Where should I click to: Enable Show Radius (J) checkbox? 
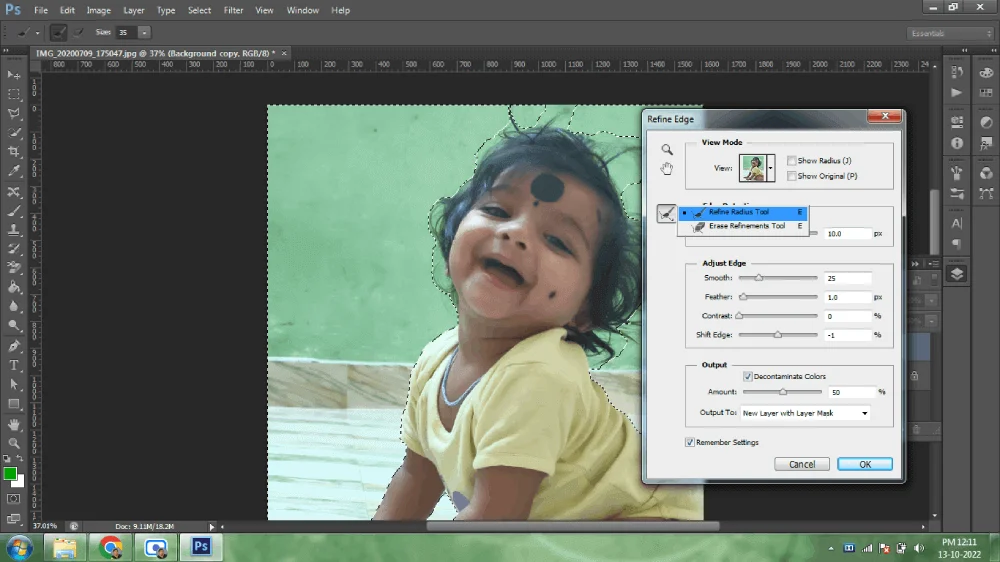click(x=791, y=161)
